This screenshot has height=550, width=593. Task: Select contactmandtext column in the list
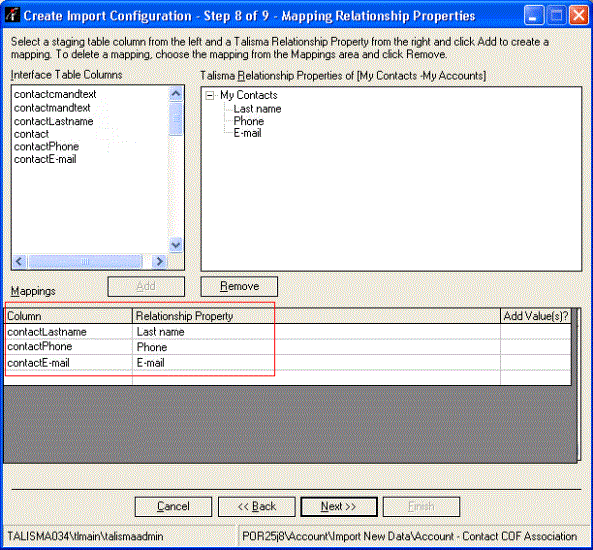point(52,108)
